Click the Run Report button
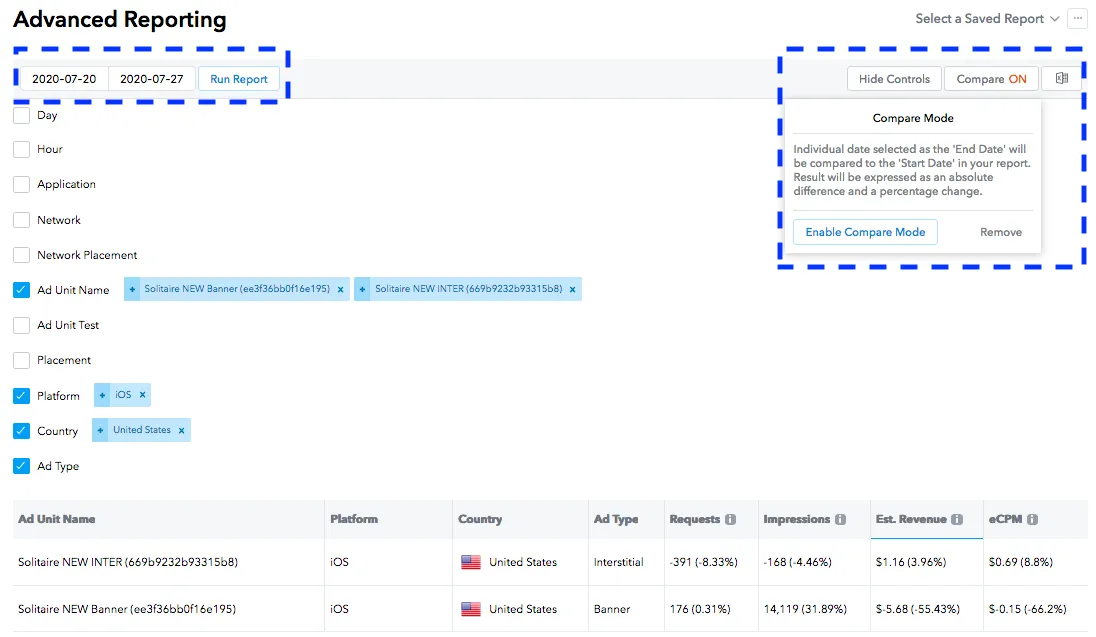Image resolution: width=1096 pixels, height=637 pixels. pos(238,78)
